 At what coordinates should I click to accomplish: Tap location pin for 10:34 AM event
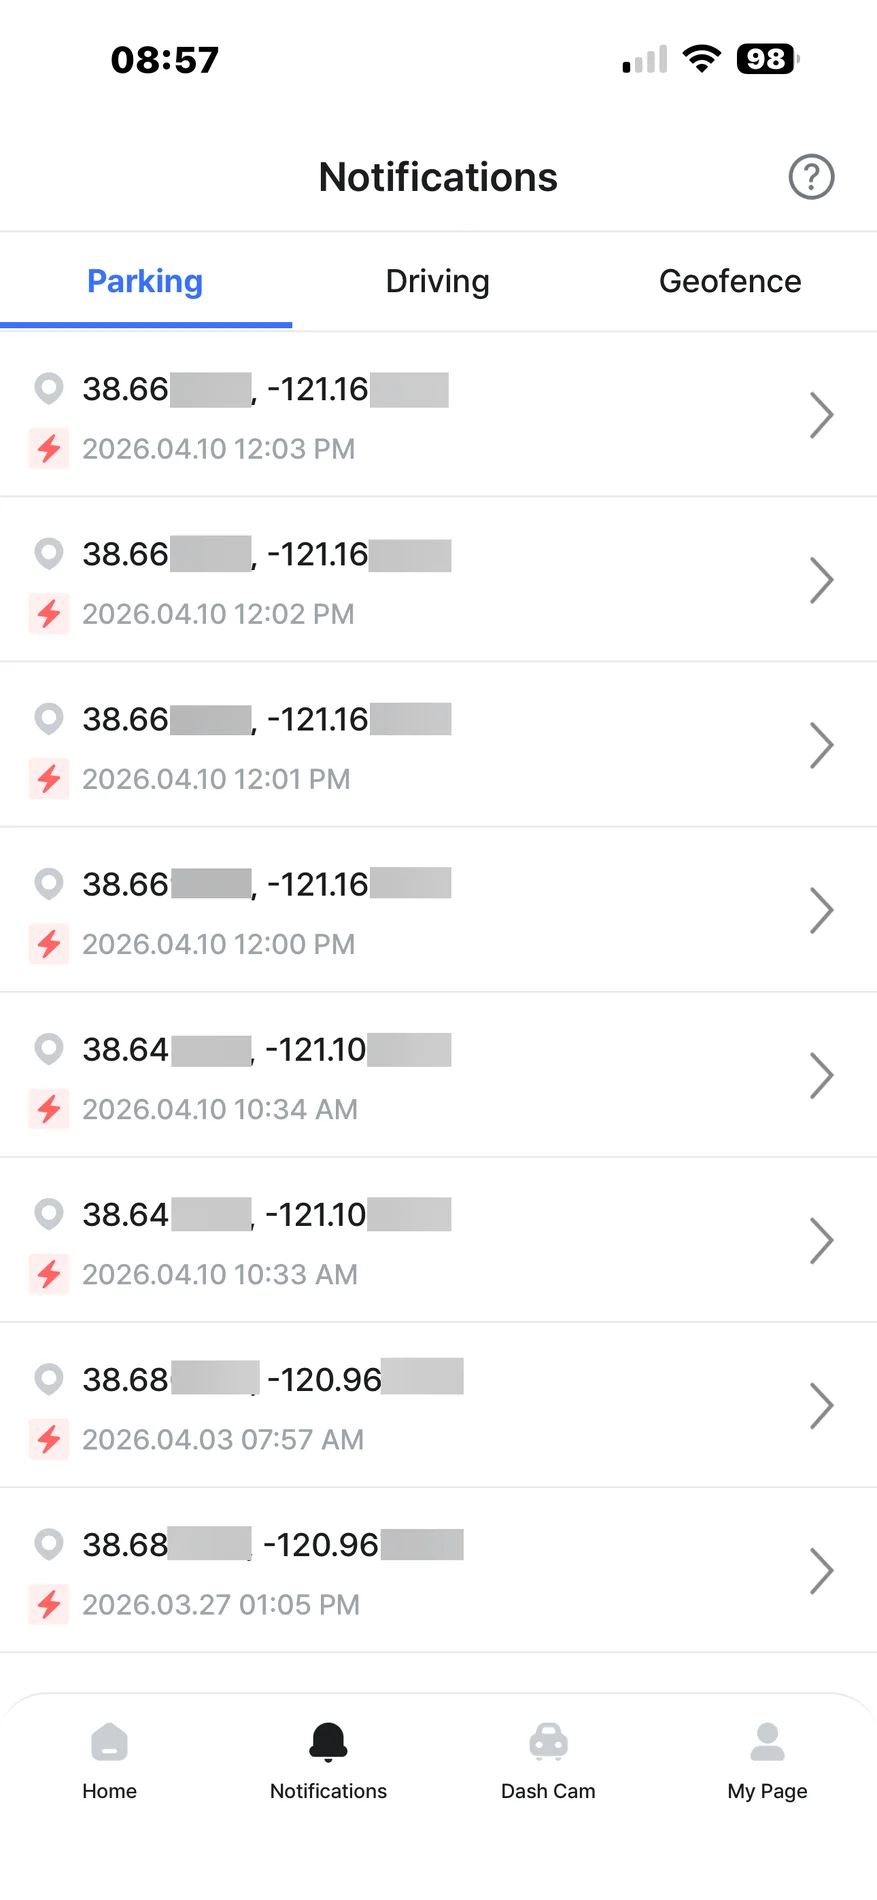[49, 1048]
